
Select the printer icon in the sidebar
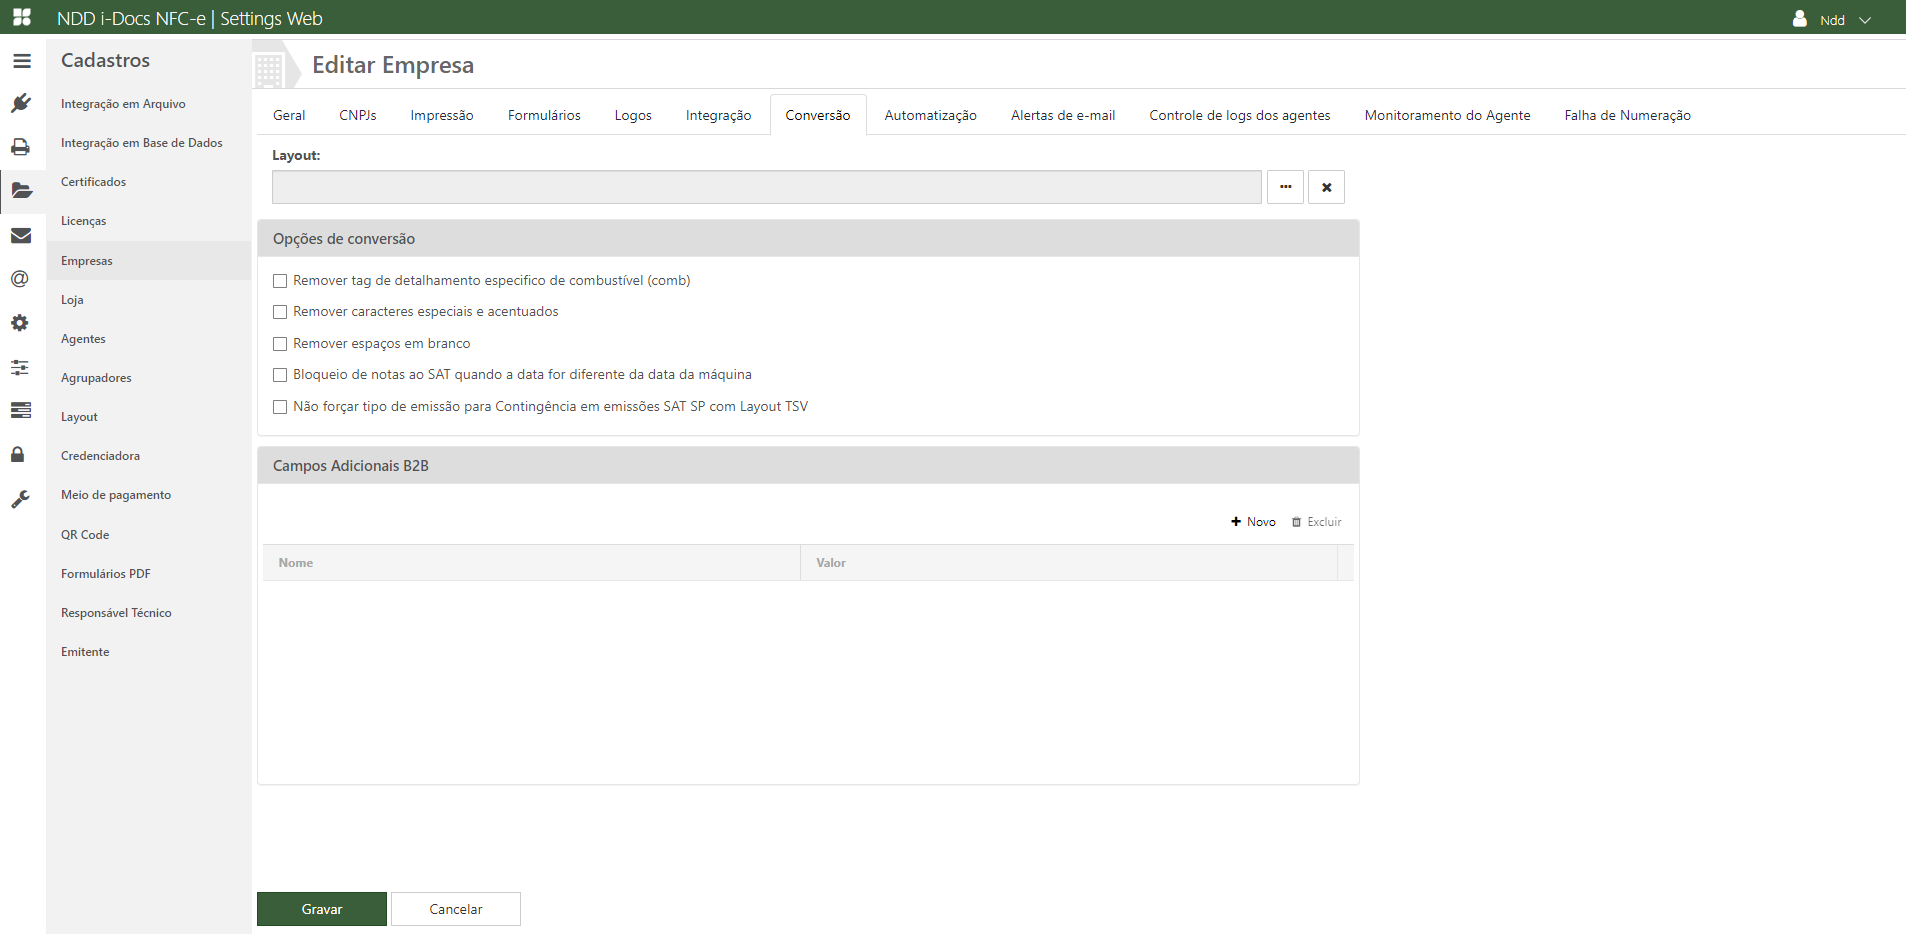tap(21, 147)
